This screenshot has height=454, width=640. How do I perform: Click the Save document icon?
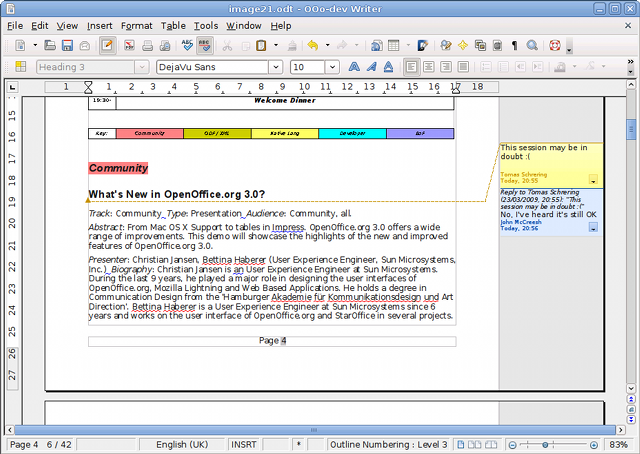66,46
